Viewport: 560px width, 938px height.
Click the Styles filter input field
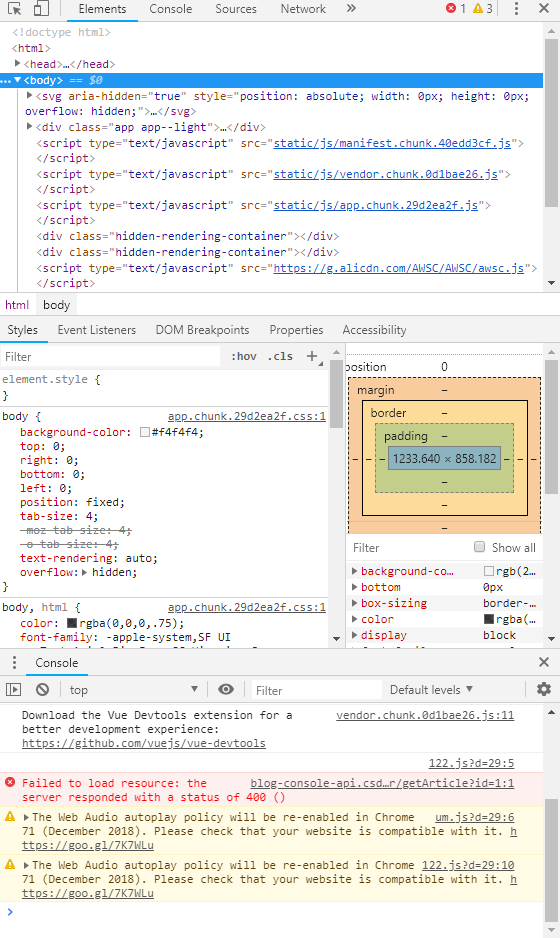point(111,357)
